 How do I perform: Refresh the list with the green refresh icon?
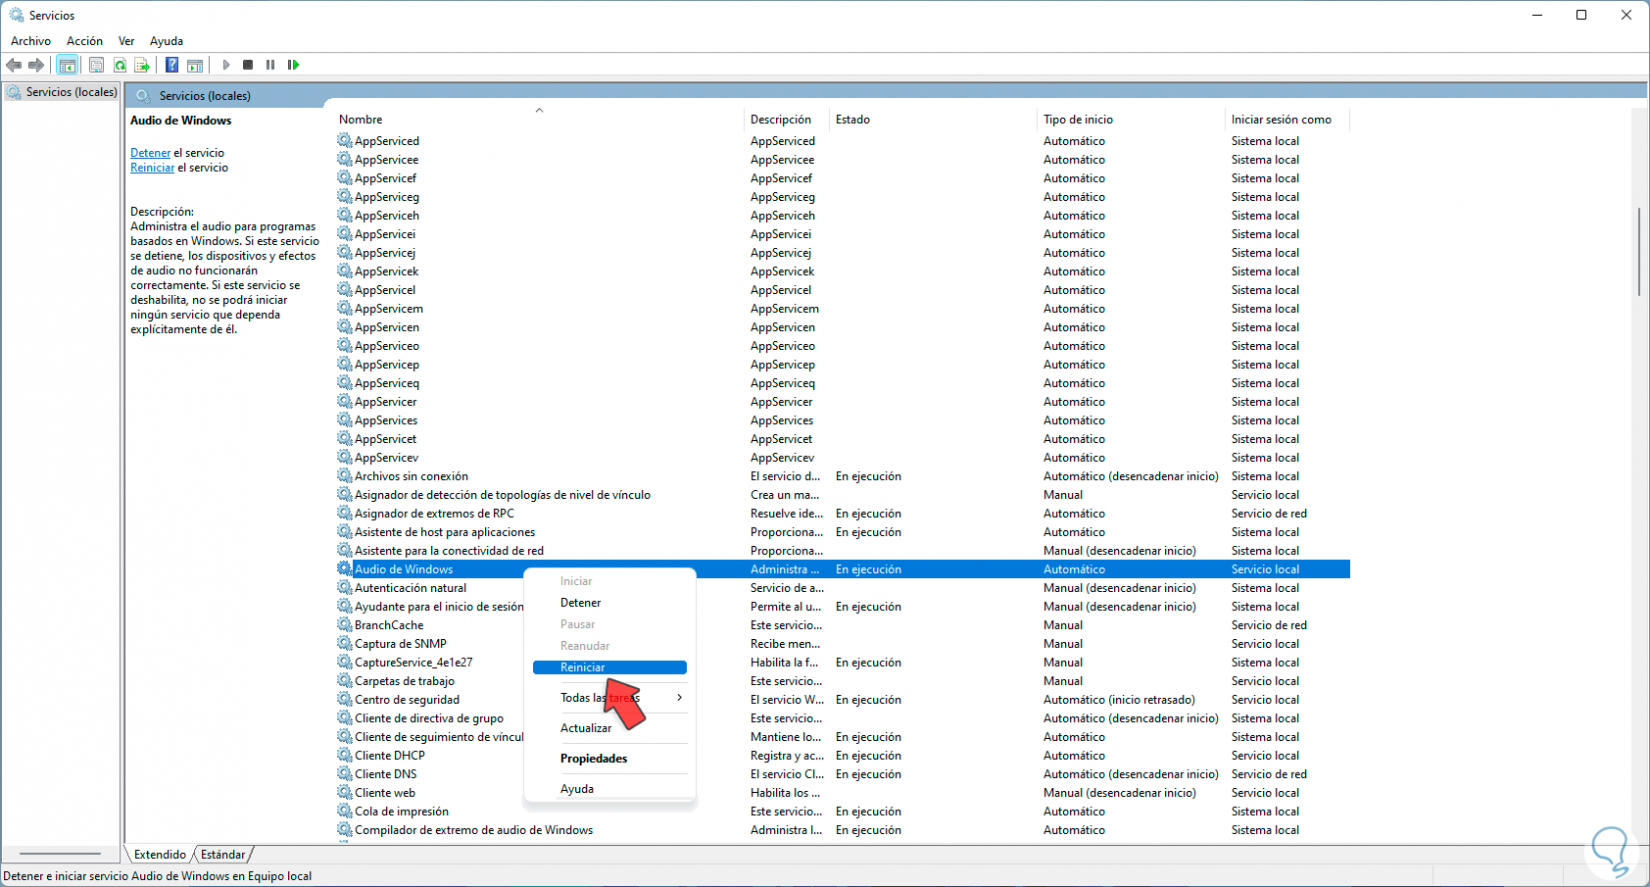tap(119, 65)
